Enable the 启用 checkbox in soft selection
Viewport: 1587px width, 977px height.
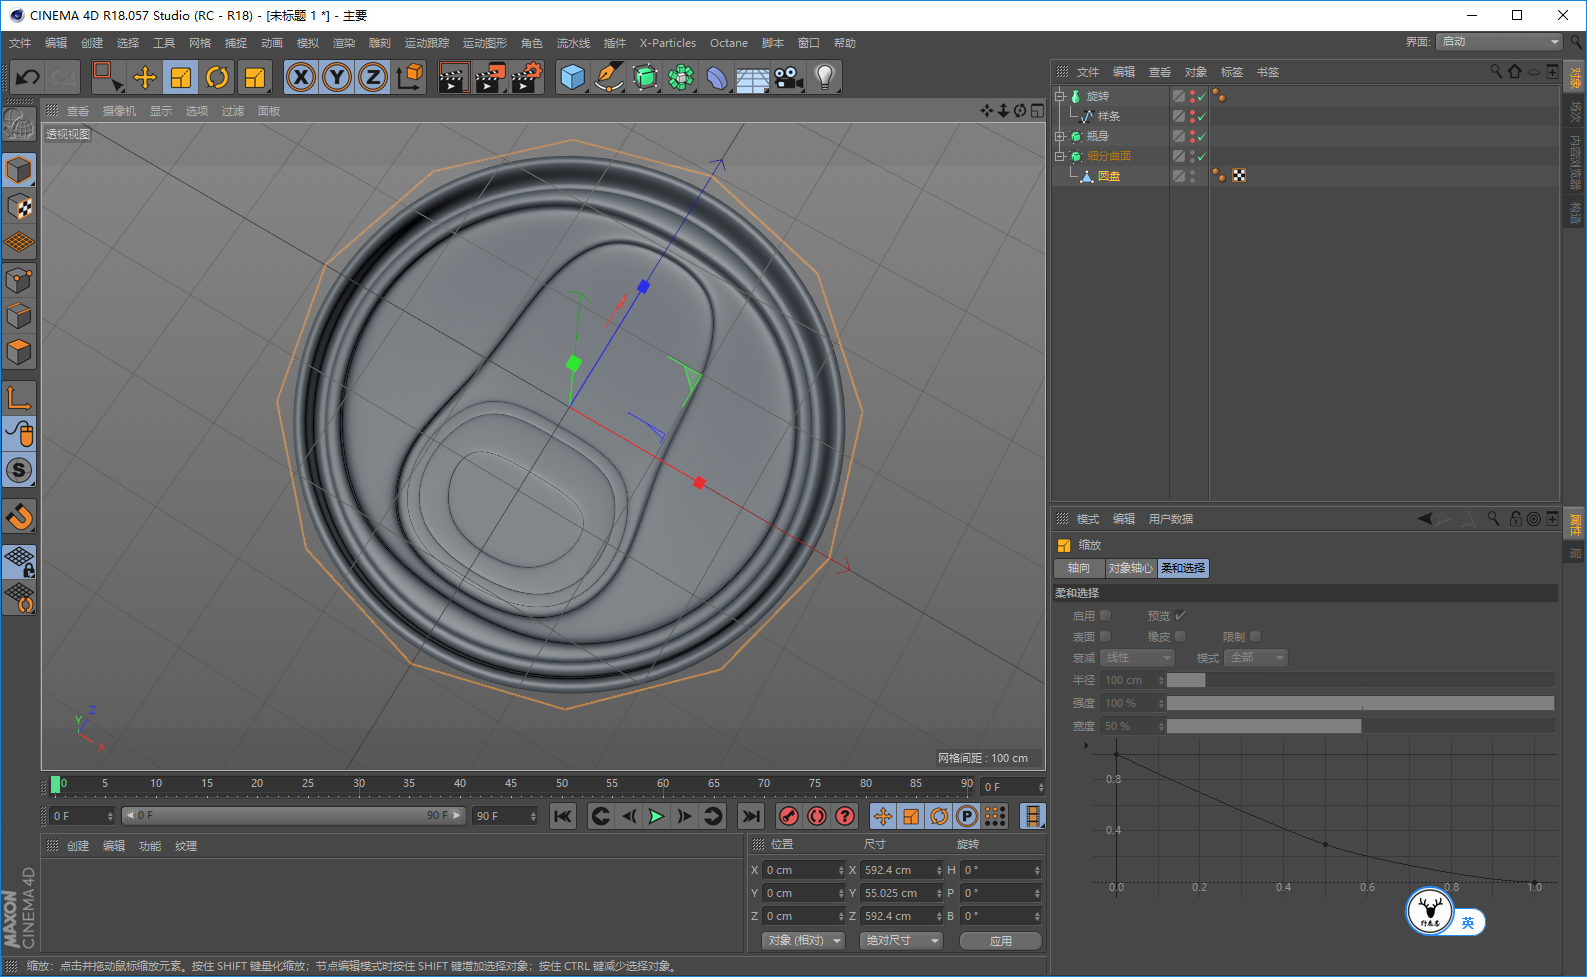coord(1105,616)
